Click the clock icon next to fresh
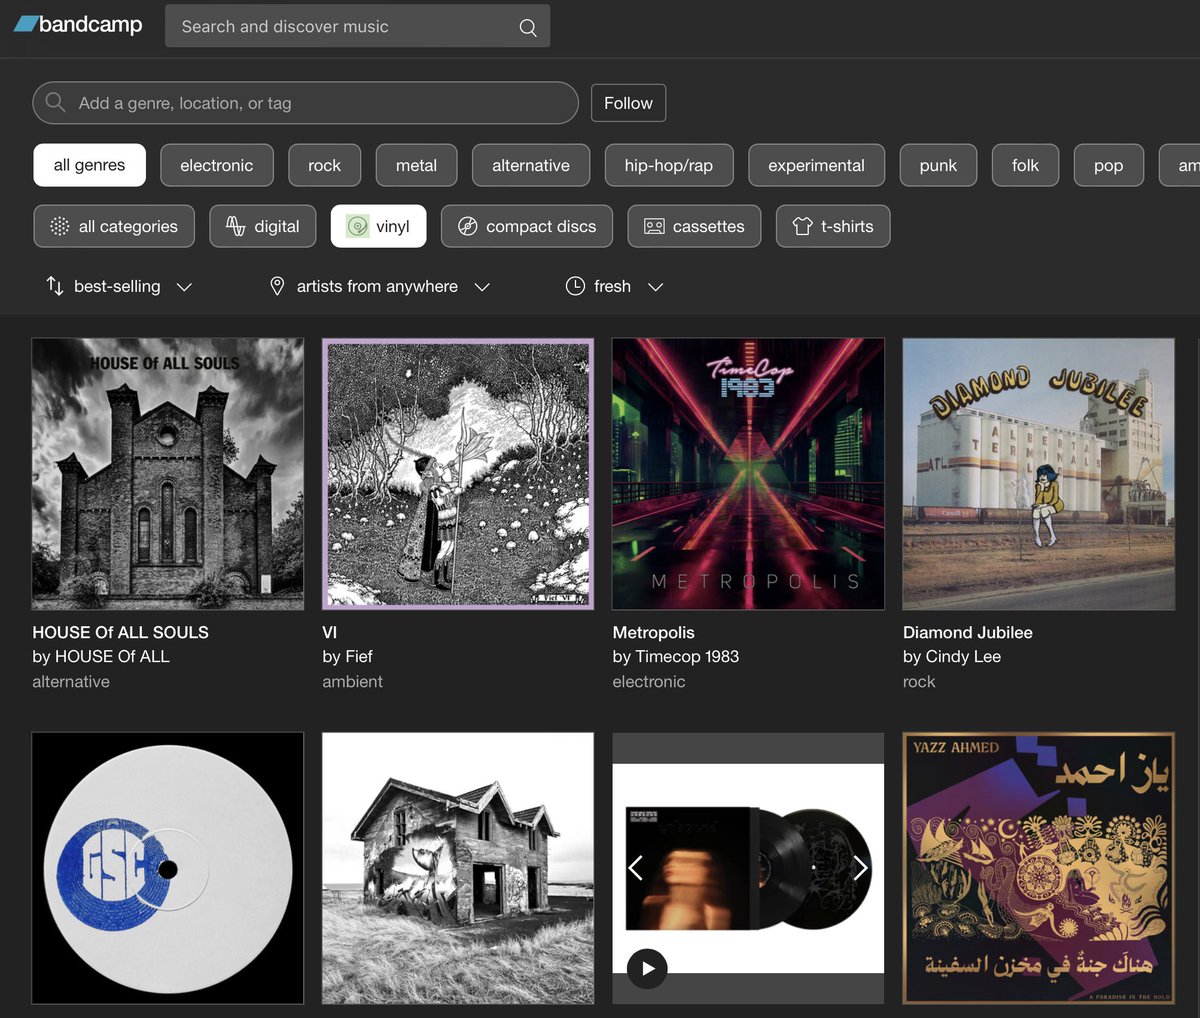The width and height of the screenshot is (1200, 1018). [575, 286]
